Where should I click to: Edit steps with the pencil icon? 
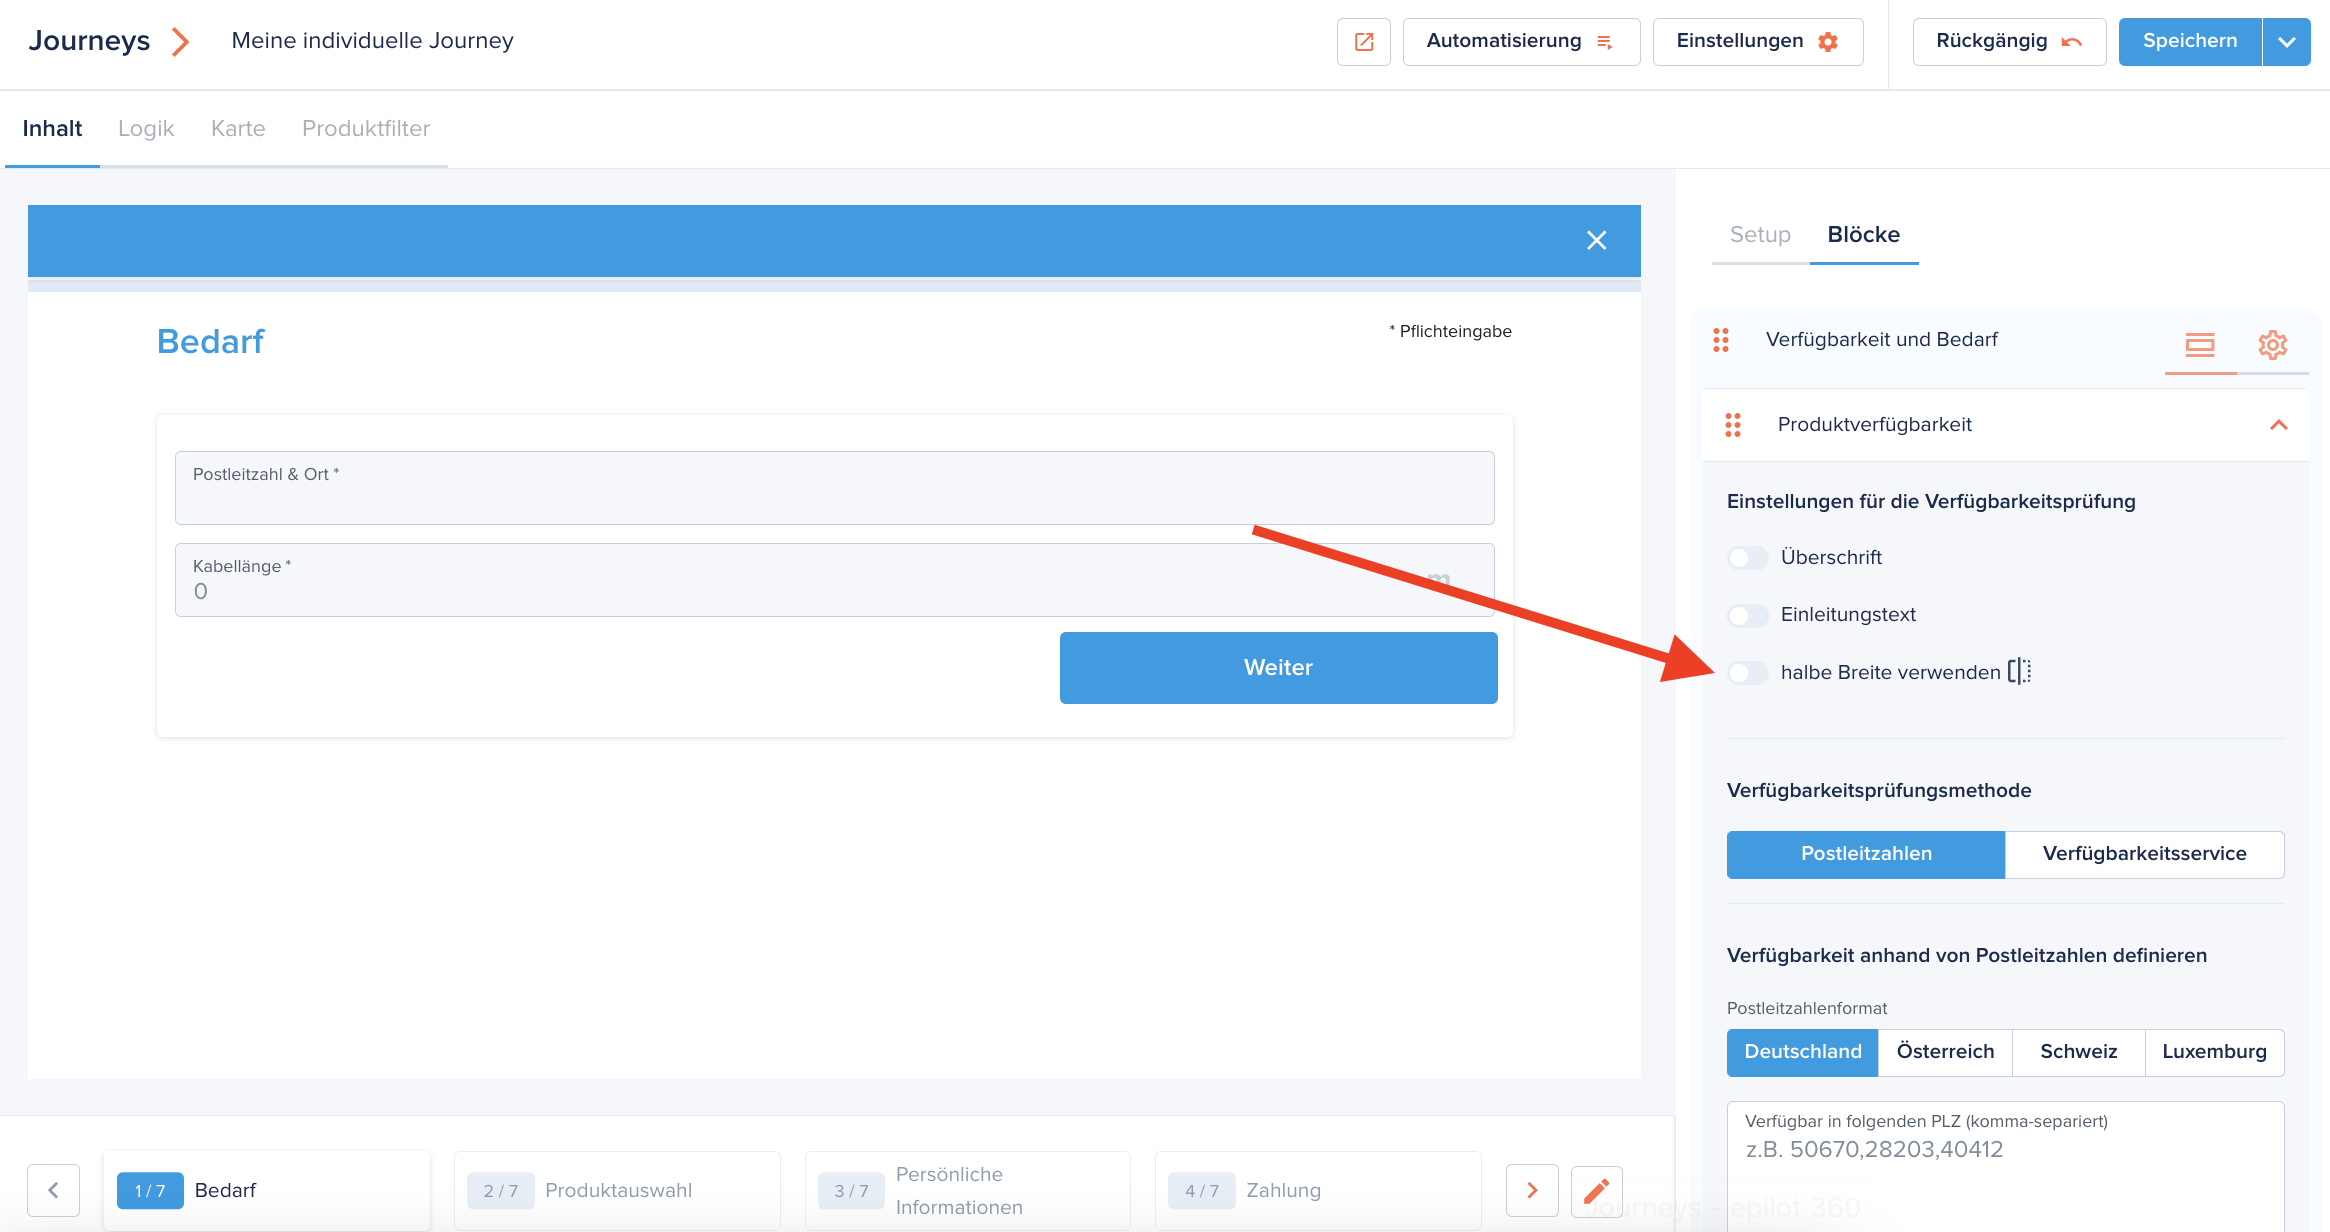pos(1596,1190)
